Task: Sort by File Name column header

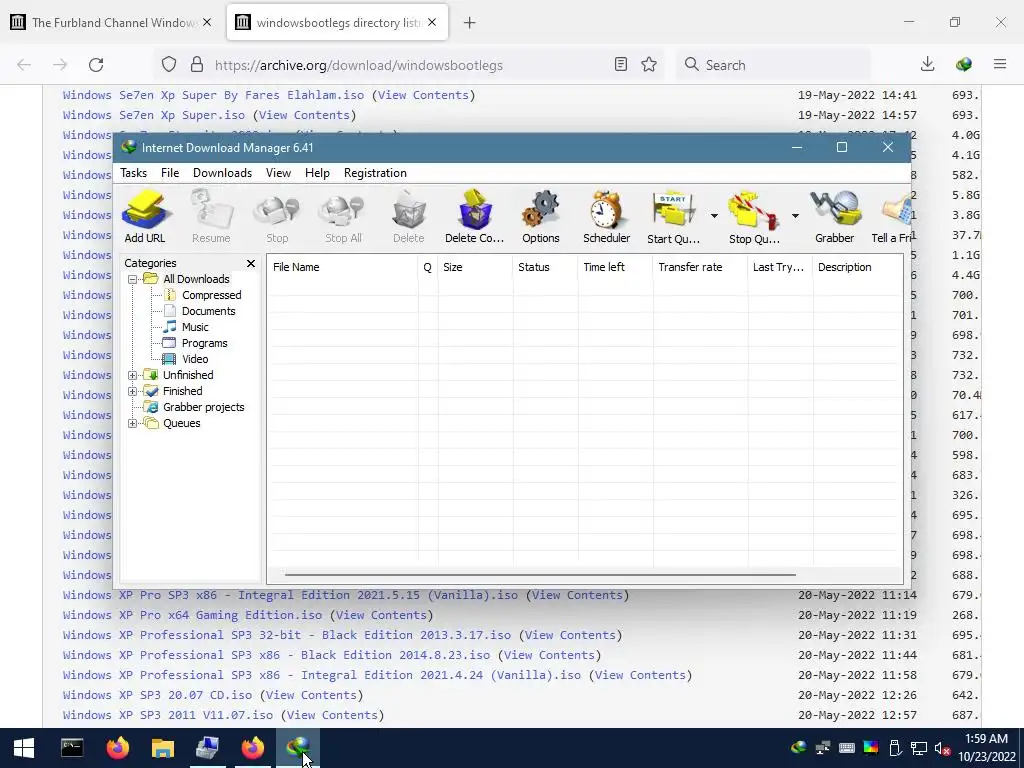Action: click(342, 267)
